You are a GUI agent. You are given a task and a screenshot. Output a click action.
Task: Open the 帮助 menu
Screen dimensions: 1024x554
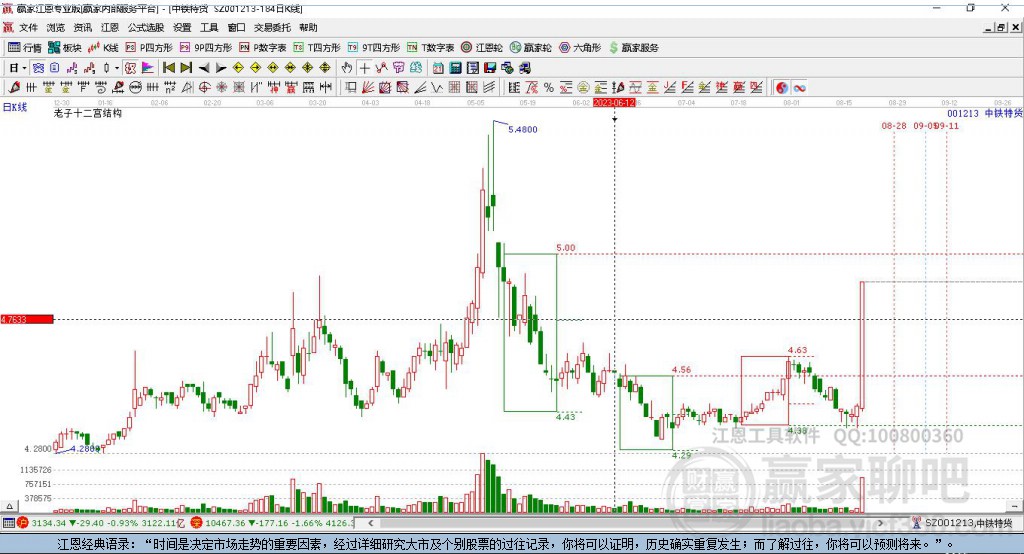tap(308, 27)
